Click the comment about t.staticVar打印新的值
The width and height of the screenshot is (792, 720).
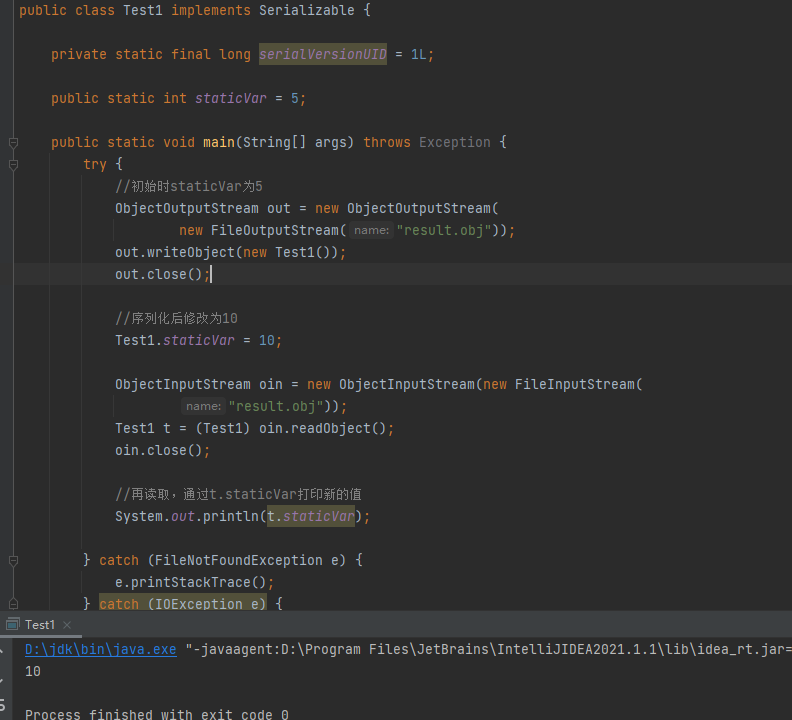tap(238, 494)
